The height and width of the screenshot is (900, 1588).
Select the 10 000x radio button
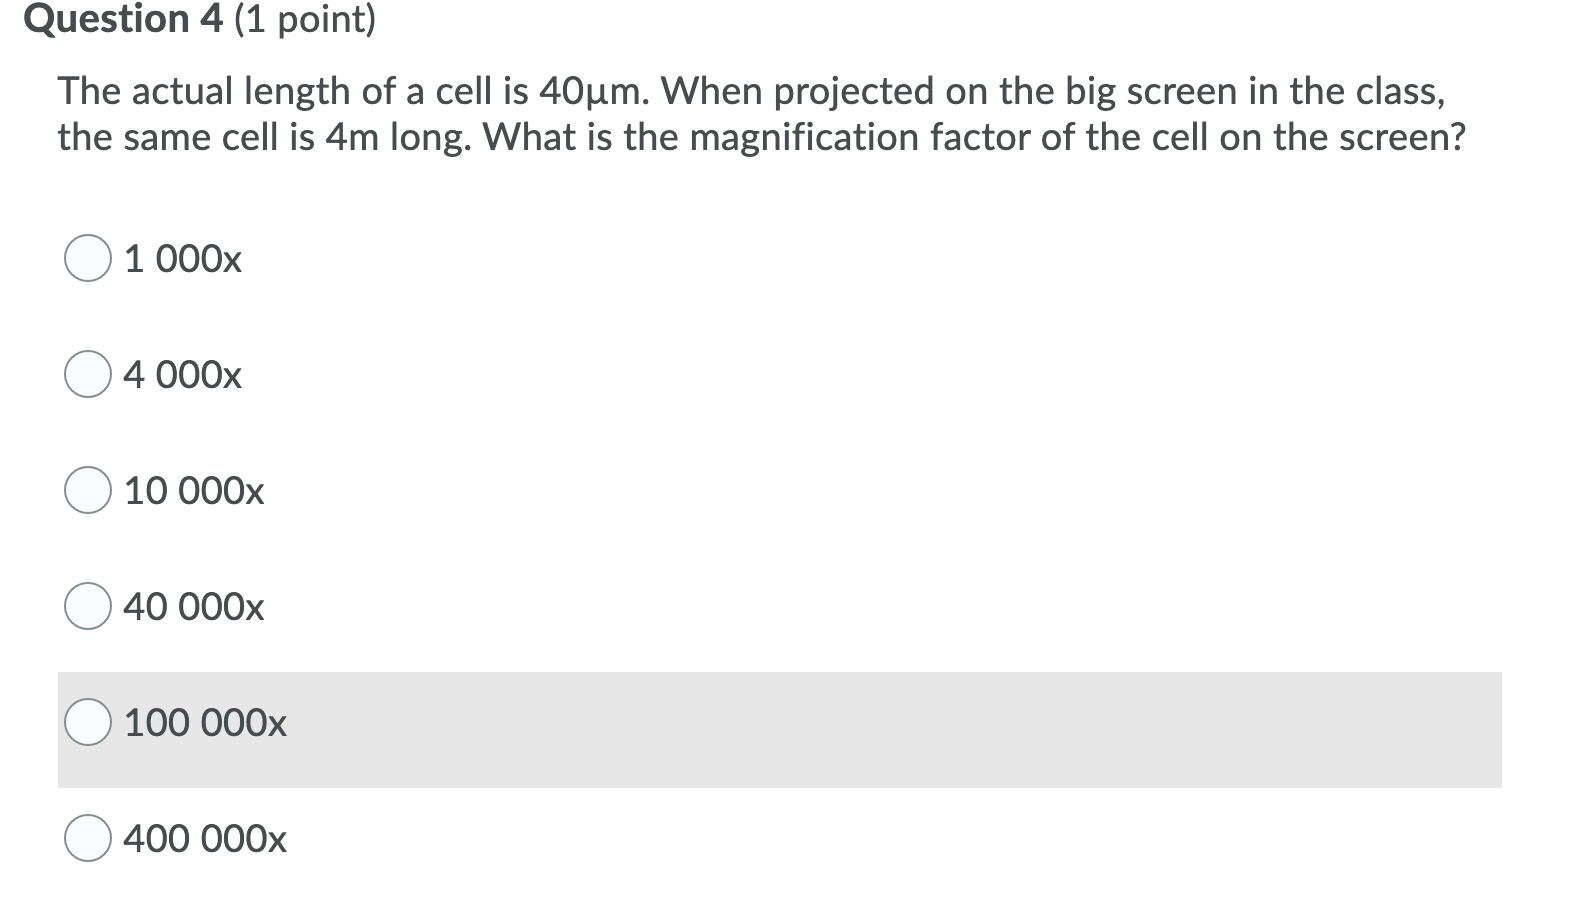pyautogui.click(x=88, y=491)
